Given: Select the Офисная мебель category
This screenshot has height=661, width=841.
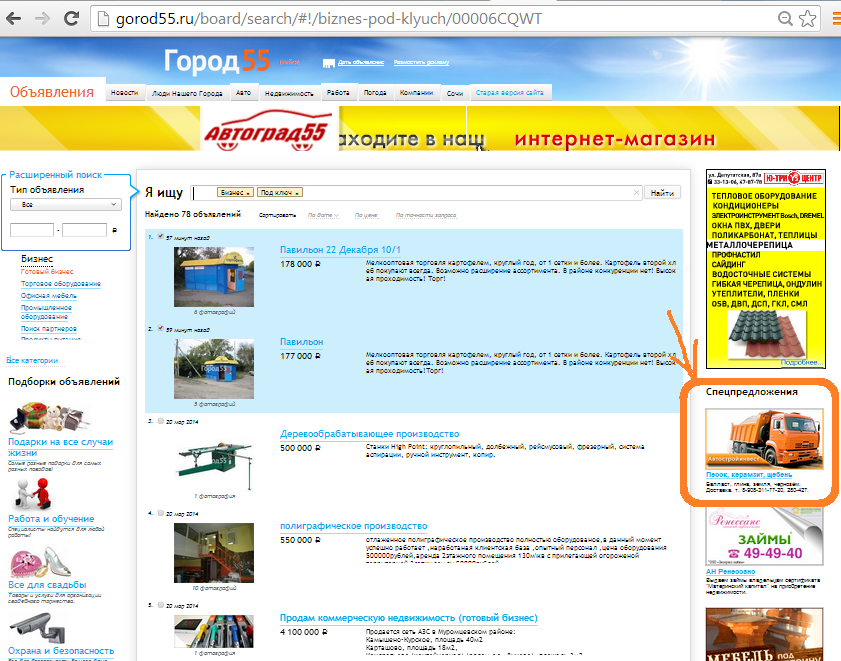Looking at the screenshot, I should 49,296.
